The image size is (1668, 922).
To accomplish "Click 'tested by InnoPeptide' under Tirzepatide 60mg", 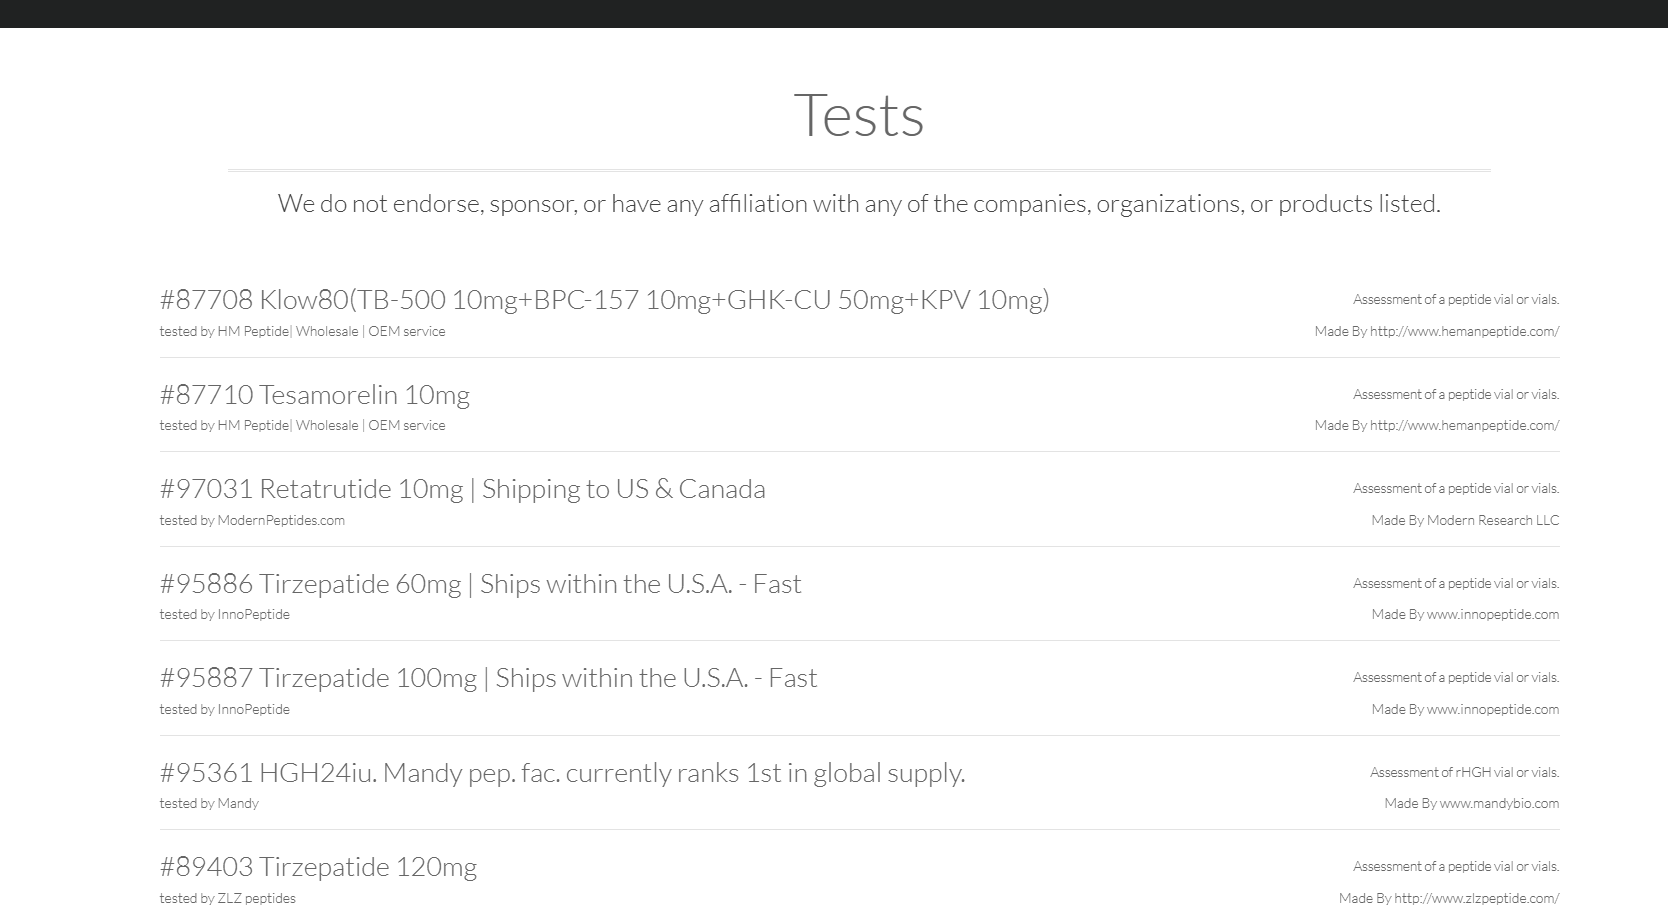I will pyautogui.click(x=224, y=614).
